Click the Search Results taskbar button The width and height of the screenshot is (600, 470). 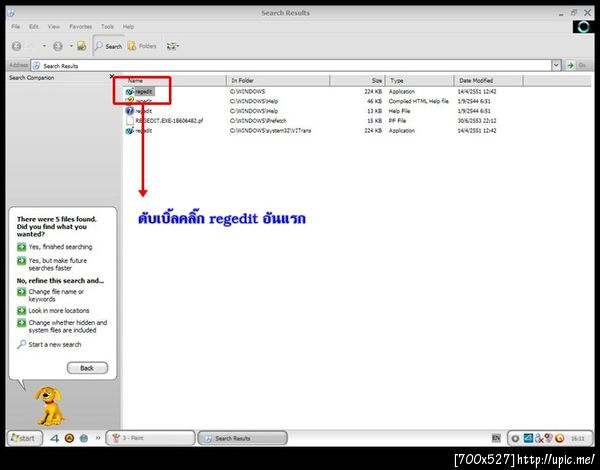[x=242, y=438]
